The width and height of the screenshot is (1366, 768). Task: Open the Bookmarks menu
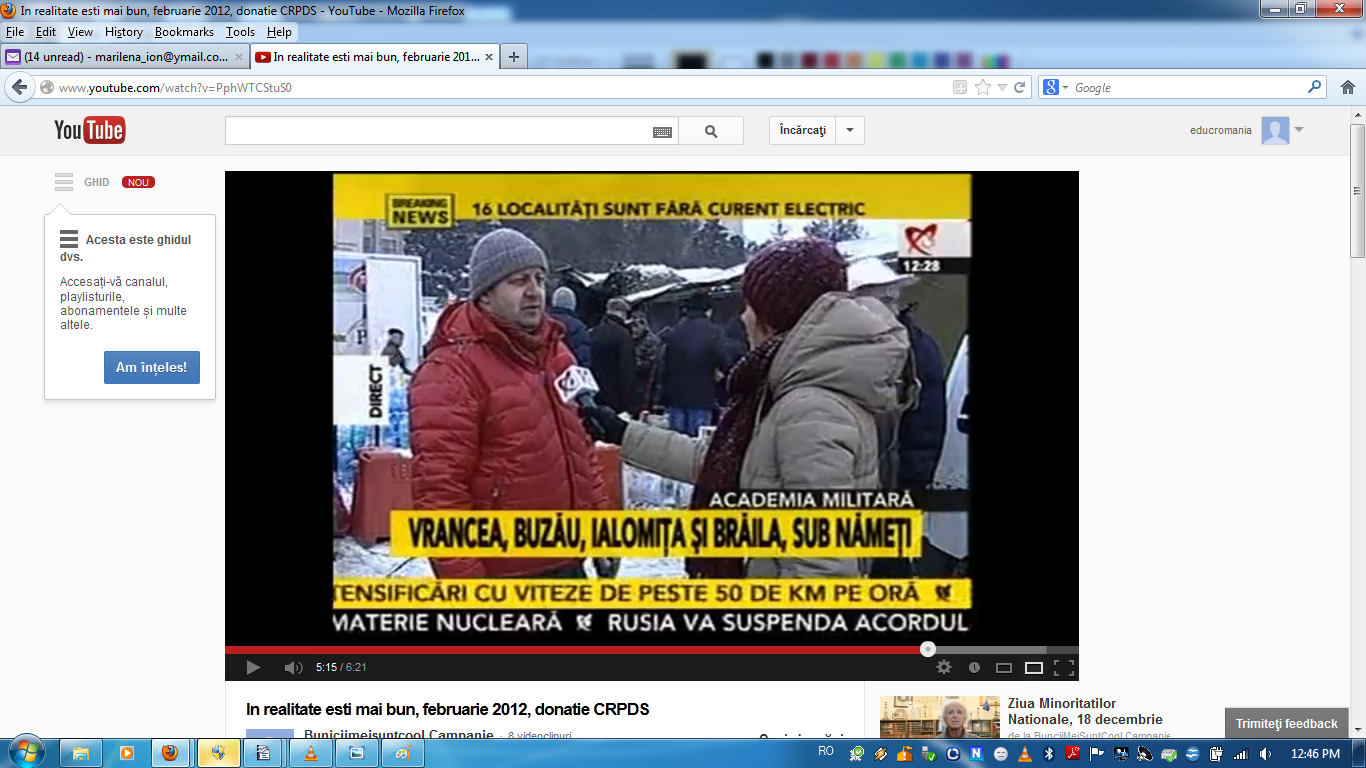coord(184,32)
